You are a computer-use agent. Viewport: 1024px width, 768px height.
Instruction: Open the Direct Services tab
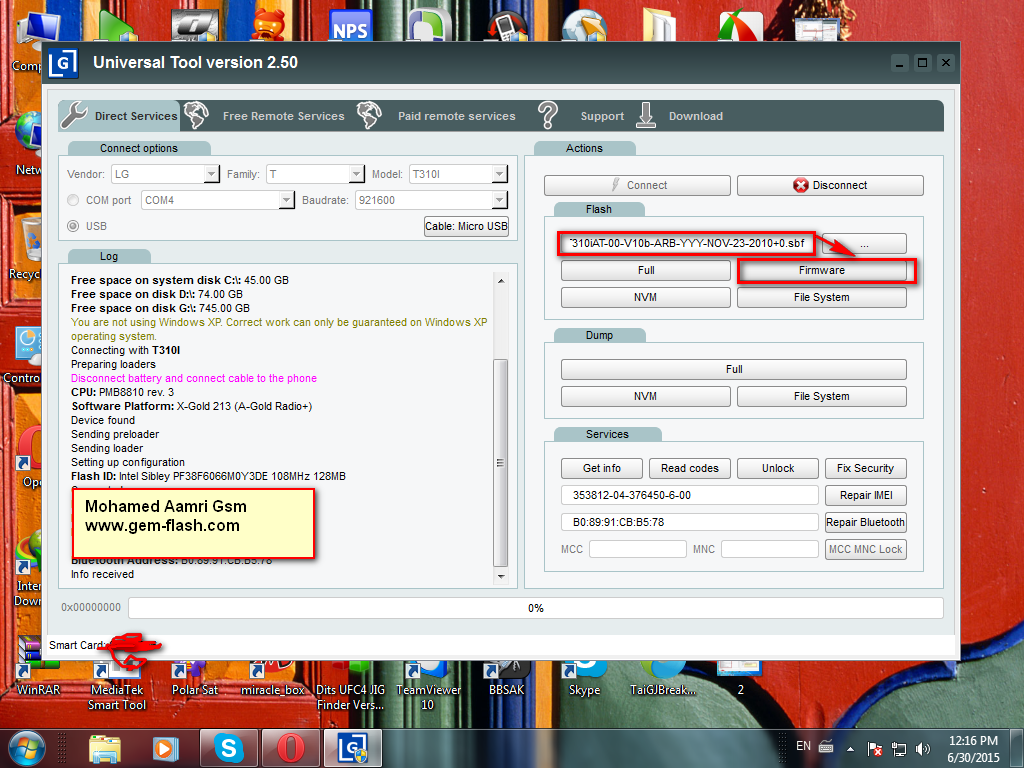coord(120,116)
